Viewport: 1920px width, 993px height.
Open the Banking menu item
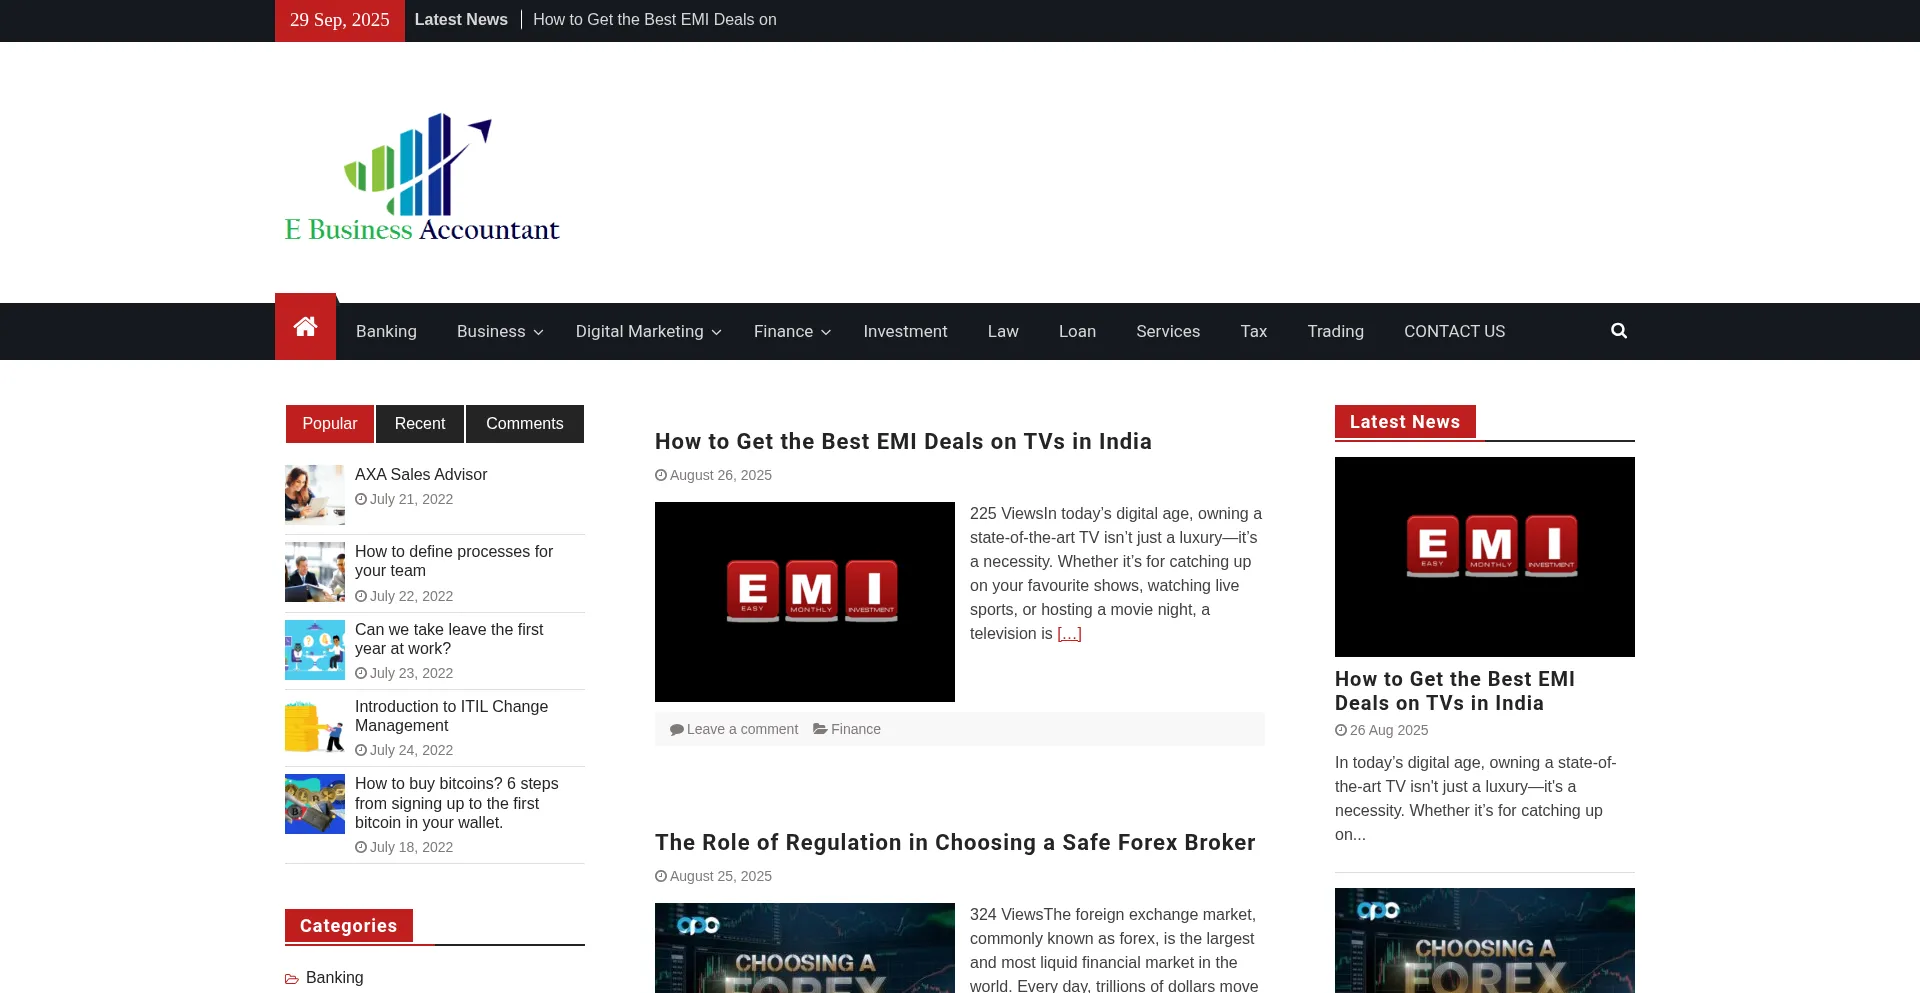point(386,331)
